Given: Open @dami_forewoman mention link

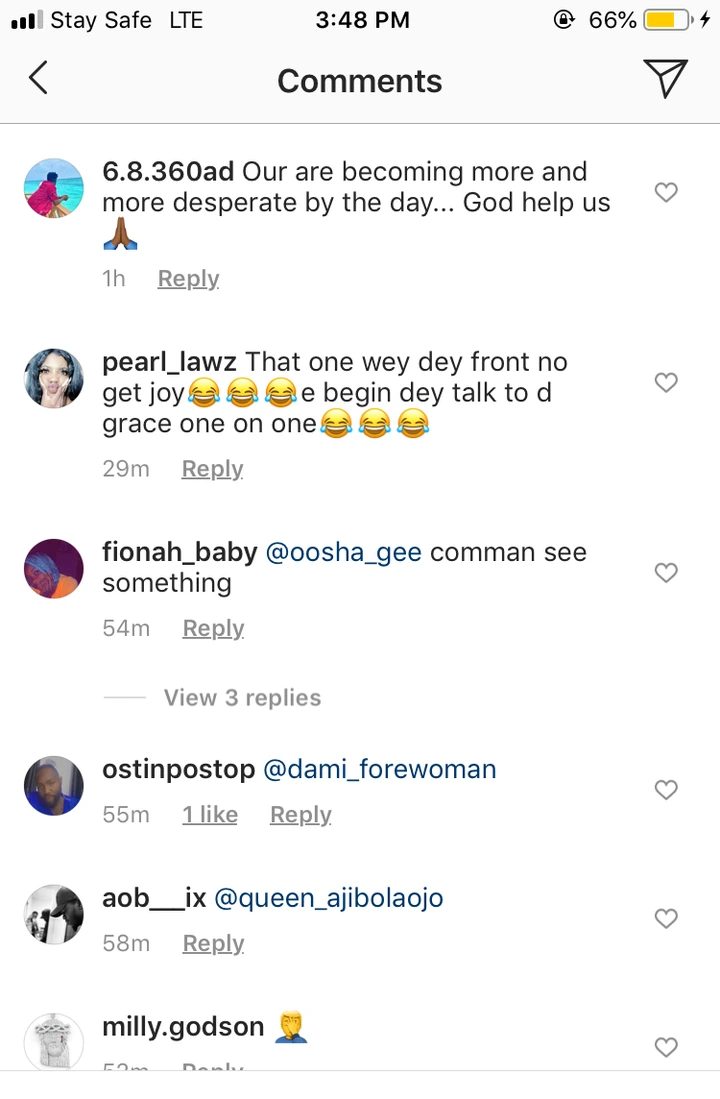Looking at the screenshot, I should pyautogui.click(x=379, y=770).
